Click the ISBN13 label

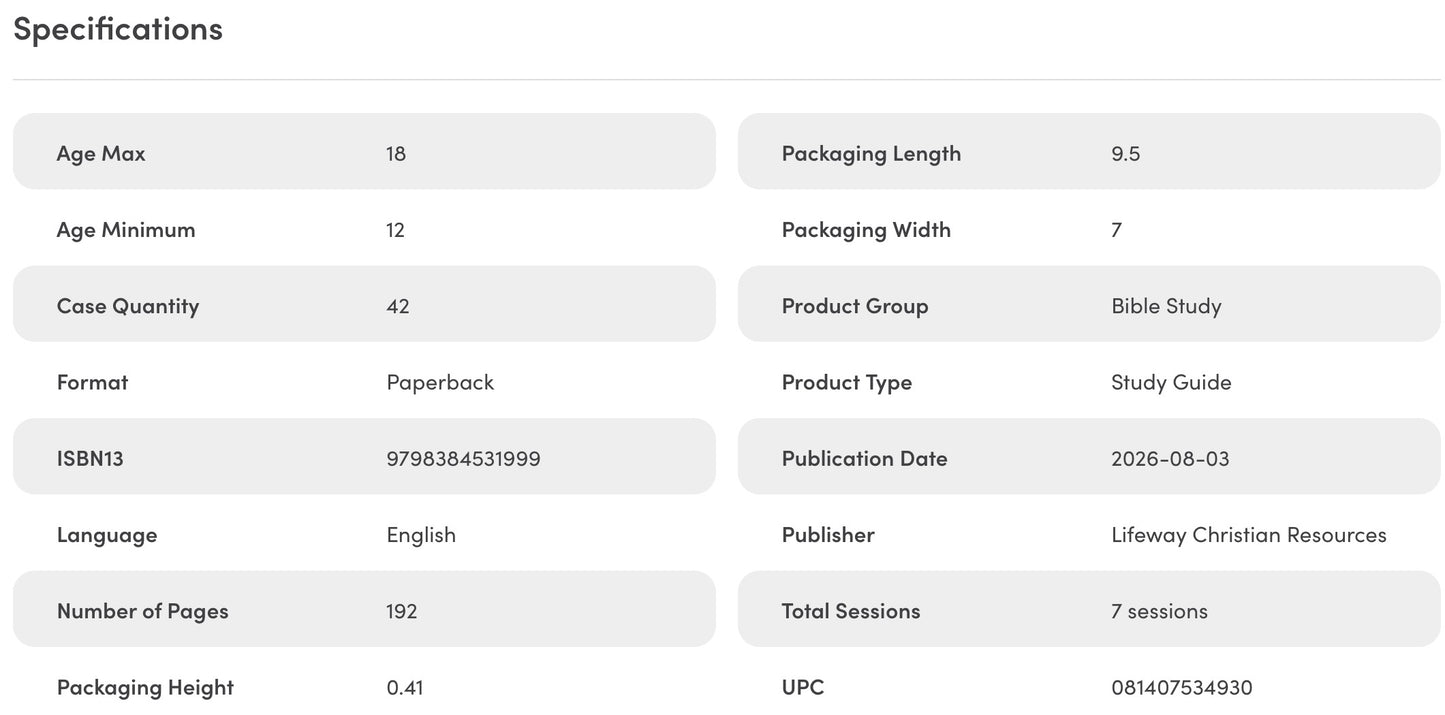tap(90, 459)
